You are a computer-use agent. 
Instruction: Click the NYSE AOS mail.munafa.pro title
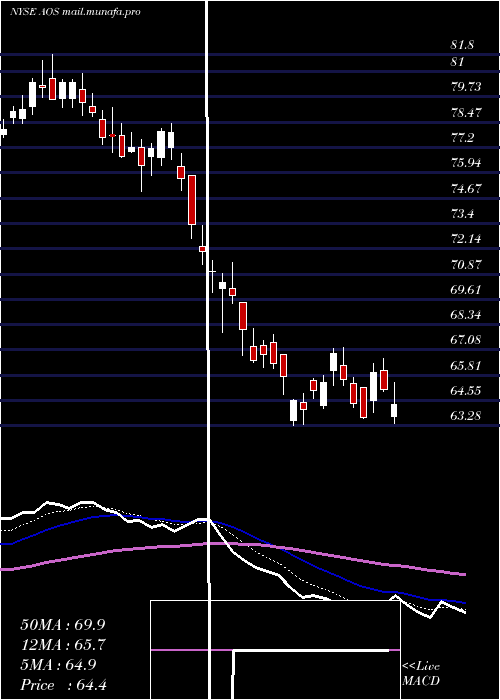pyautogui.click(x=75, y=12)
